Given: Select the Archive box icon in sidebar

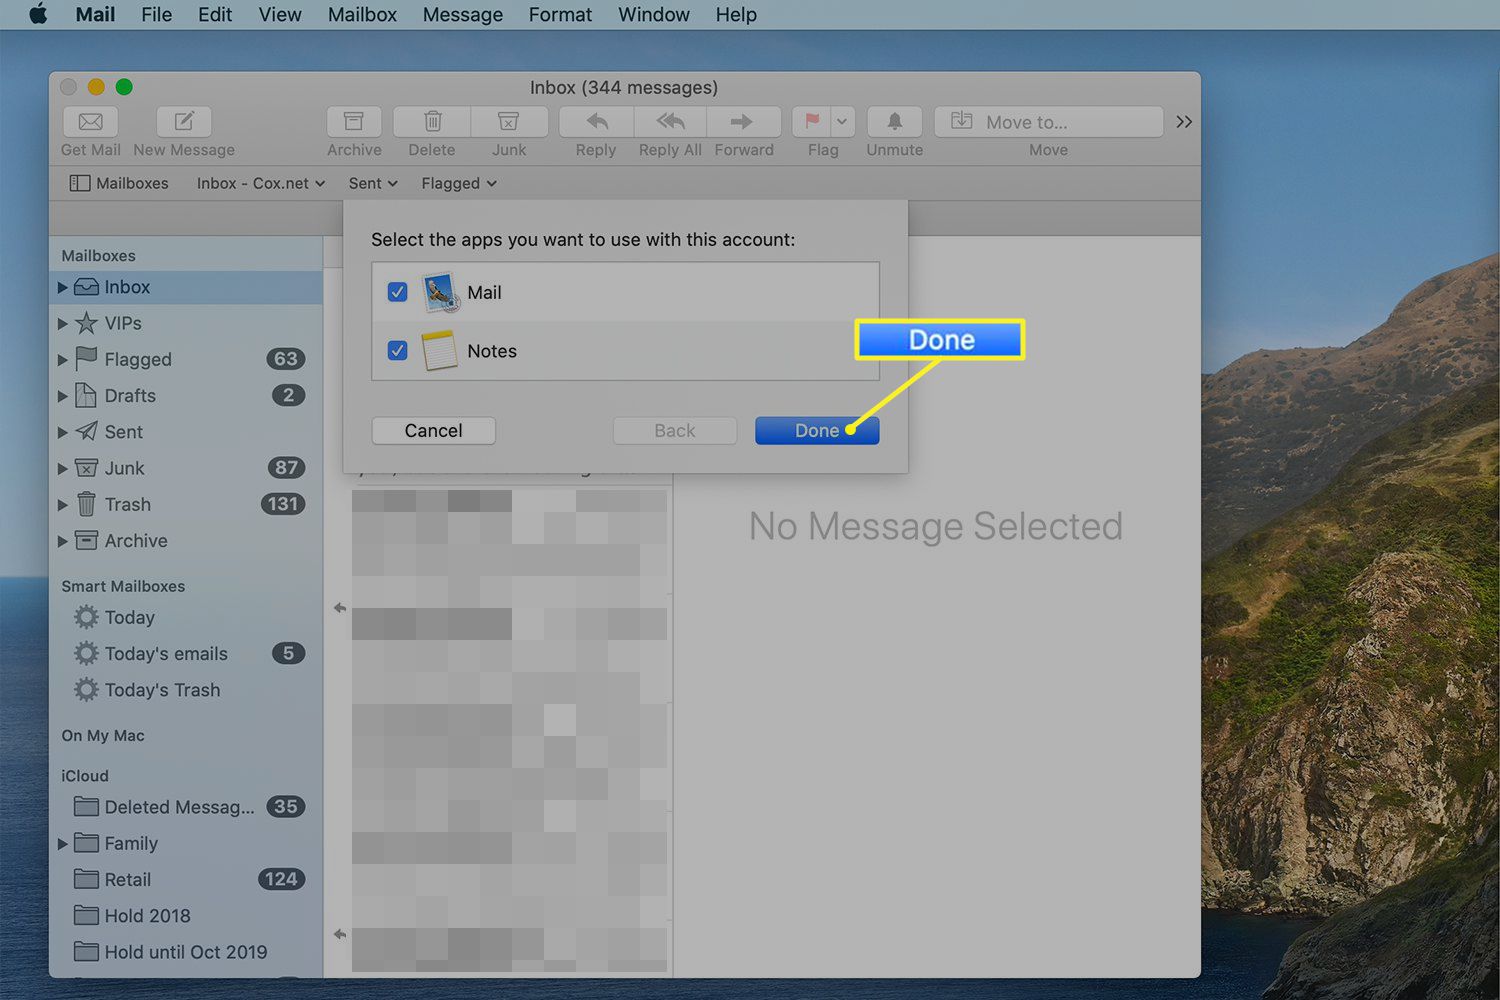Looking at the screenshot, I should click(87, 540).
